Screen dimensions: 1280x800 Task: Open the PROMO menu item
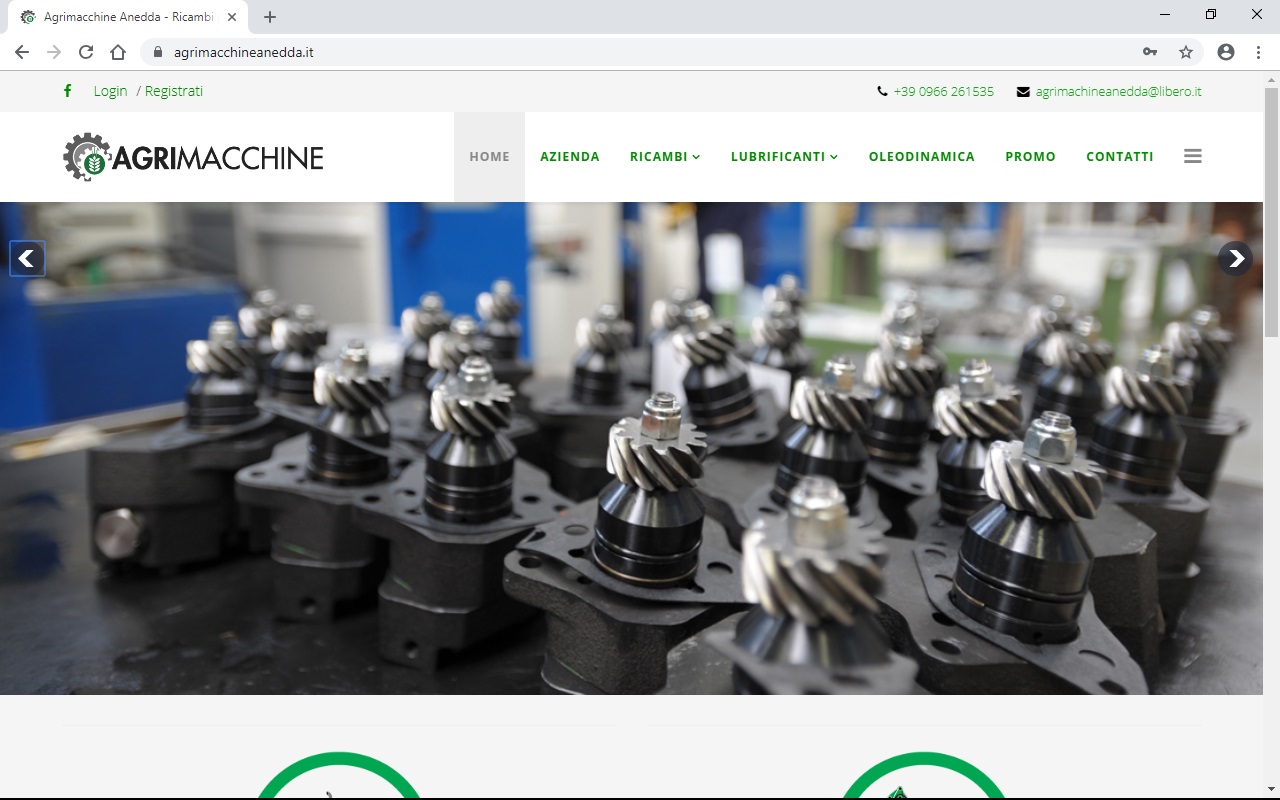click(1030, 157)
